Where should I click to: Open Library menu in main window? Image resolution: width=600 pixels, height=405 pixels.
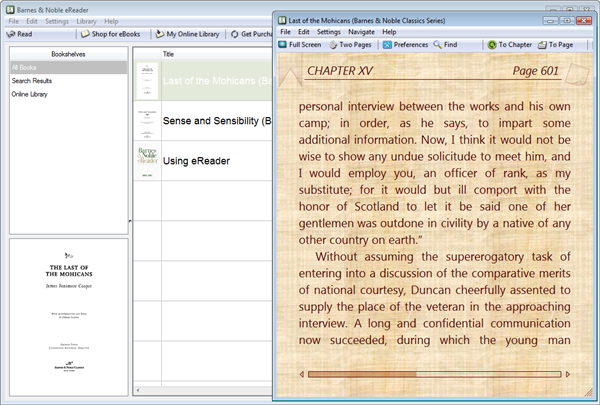(x=87, y=21)
